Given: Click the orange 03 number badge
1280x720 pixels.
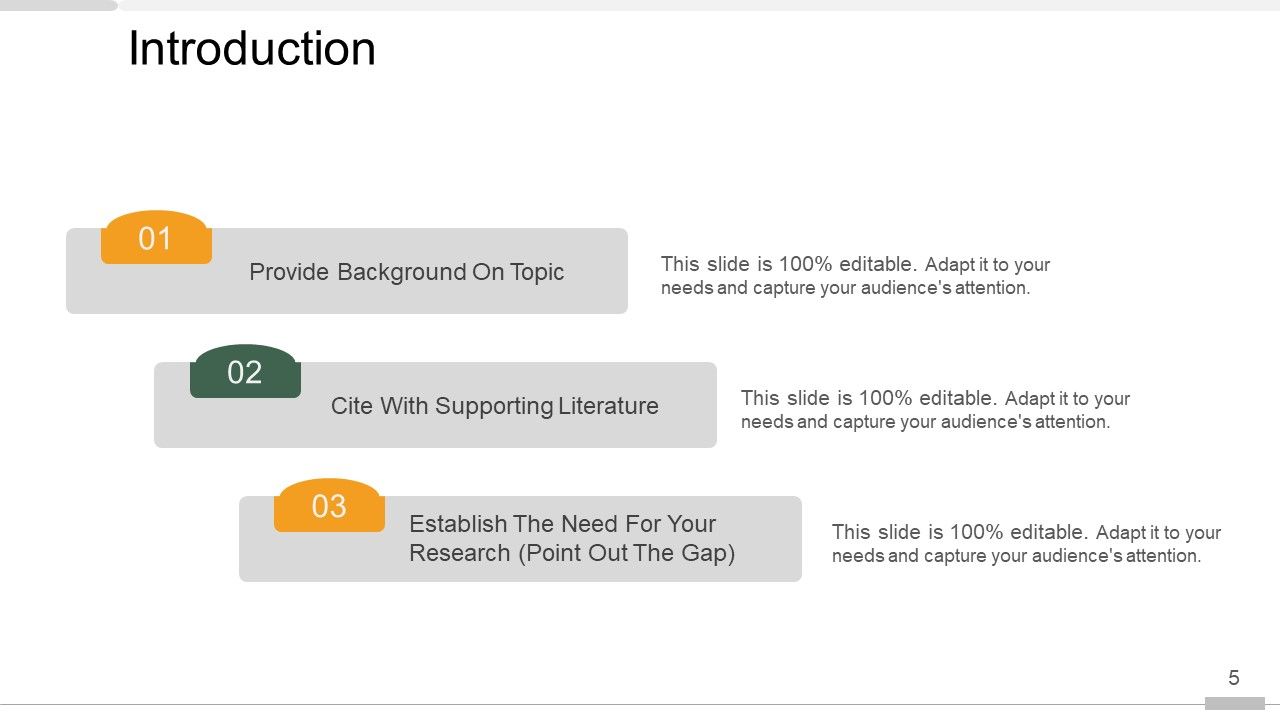Looking at the screenshot, I should pyautogui.click(x=329, y=506).
